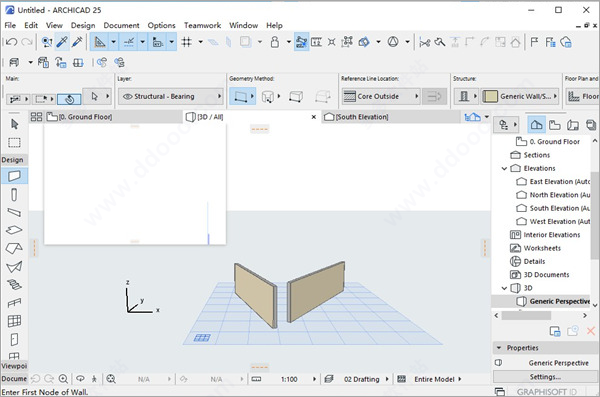Open the Generic Wall structure dropdown

click(520, 96)
